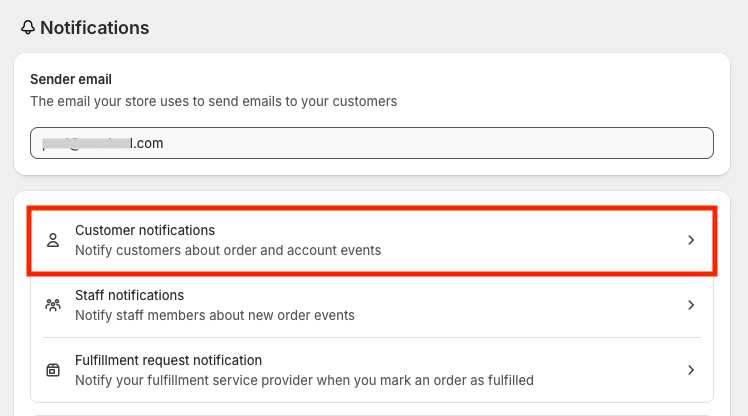The height and width of the screenshot is (416, 748).
Task: Click the bell icon beside Notifications heading
Action: coord(28,28)
